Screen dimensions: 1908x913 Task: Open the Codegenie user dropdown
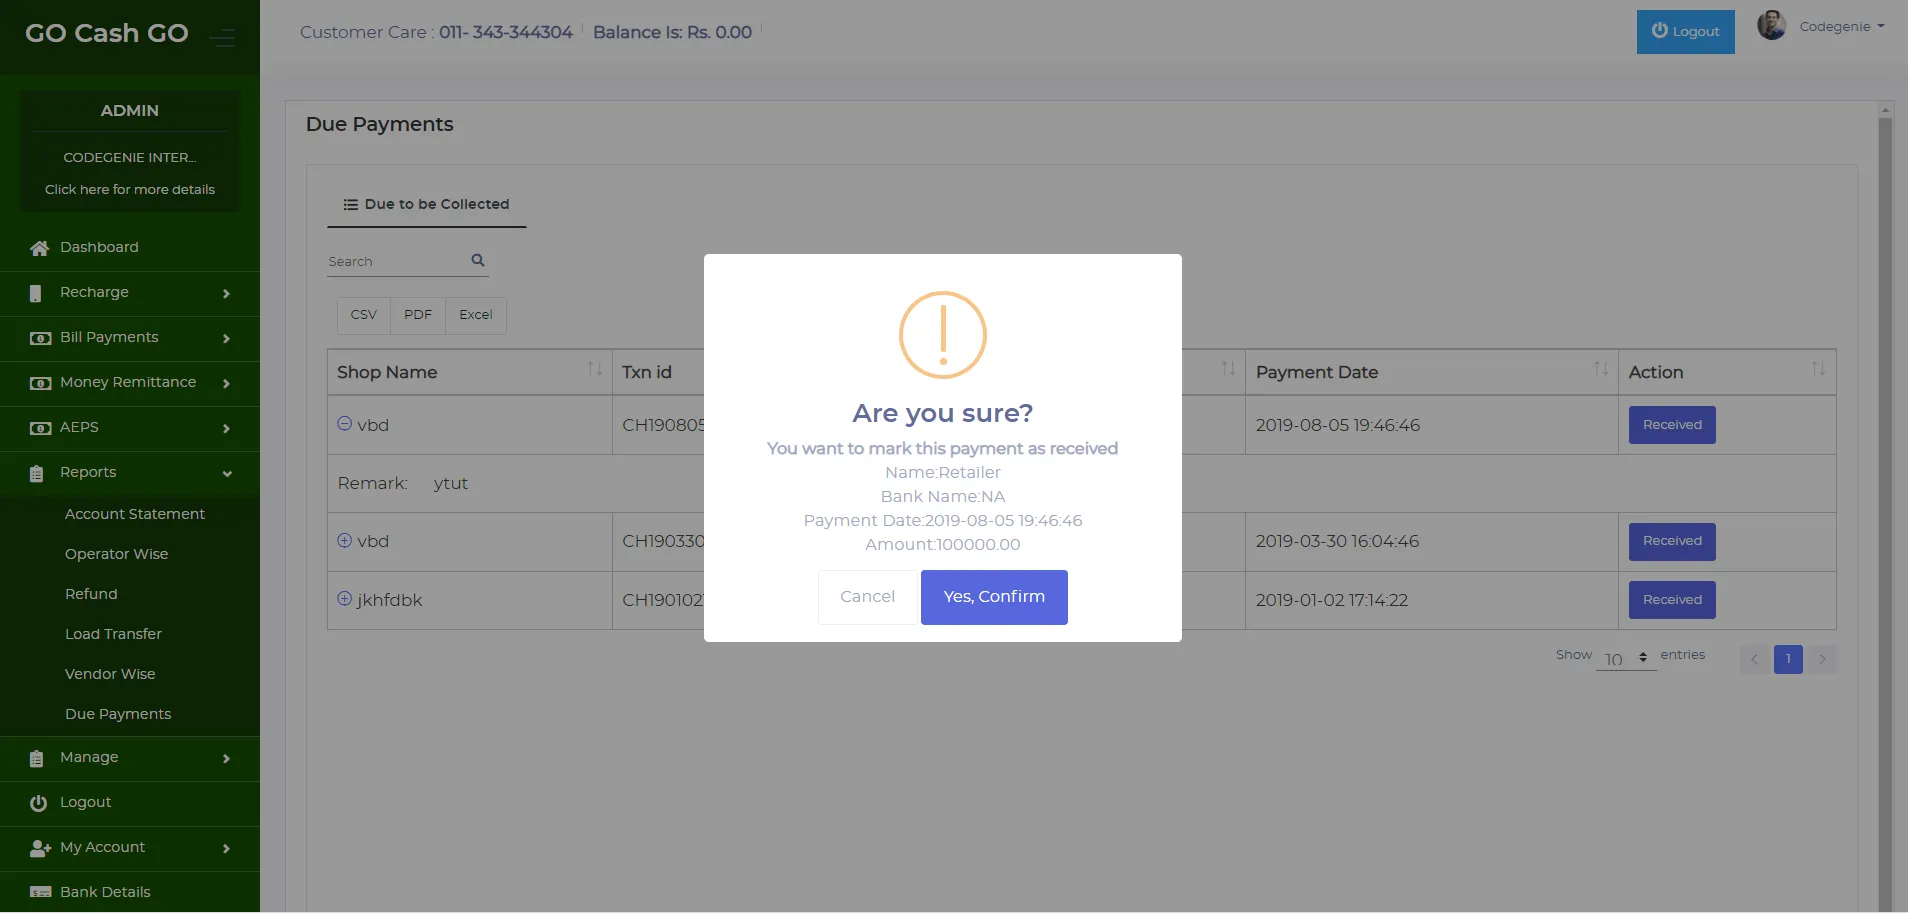point(1841,27)
